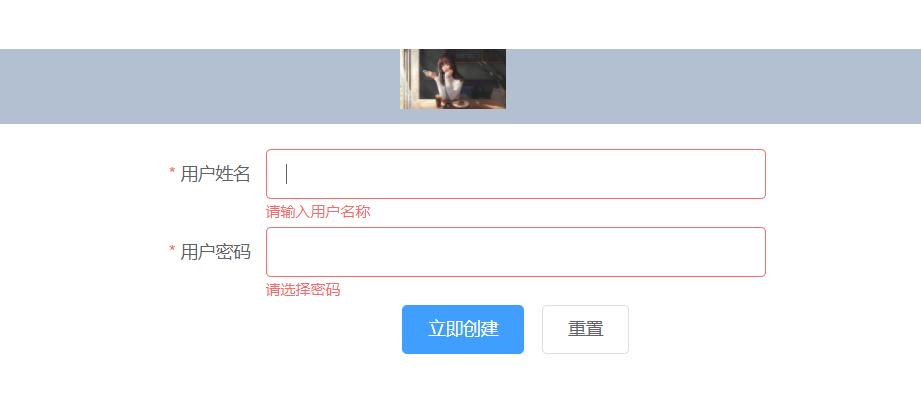This screenshot has width=921, height=406.
Task: Clear the form using 重置 button
Action: (x=585, y=329)
